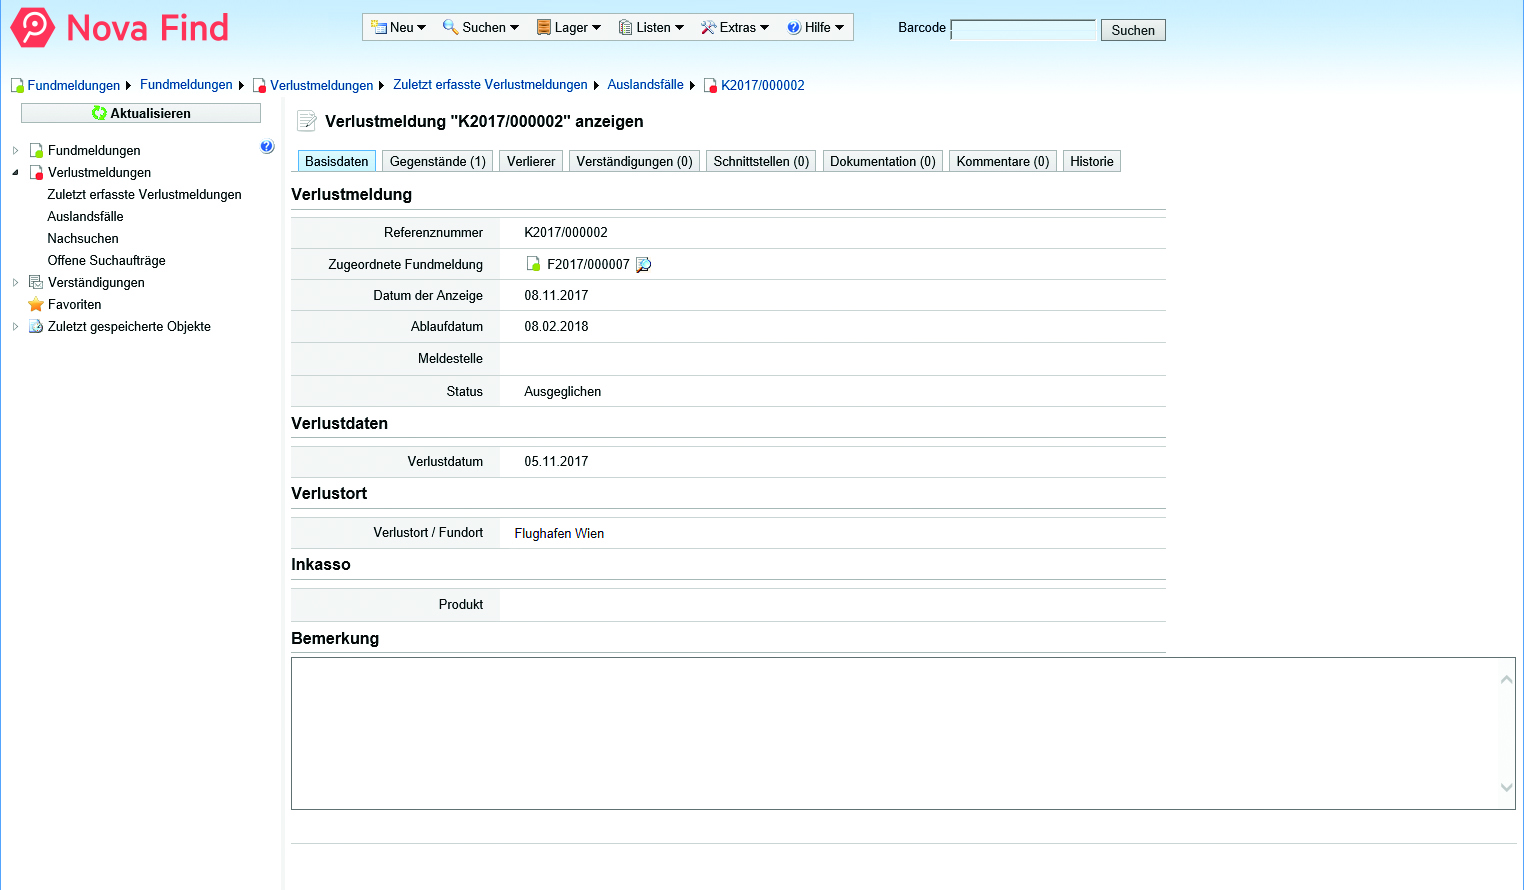This screenshot has width=1535, height=890.
Task: Switch to the Gegenstände (1) tab
Action: click(438, 161)
